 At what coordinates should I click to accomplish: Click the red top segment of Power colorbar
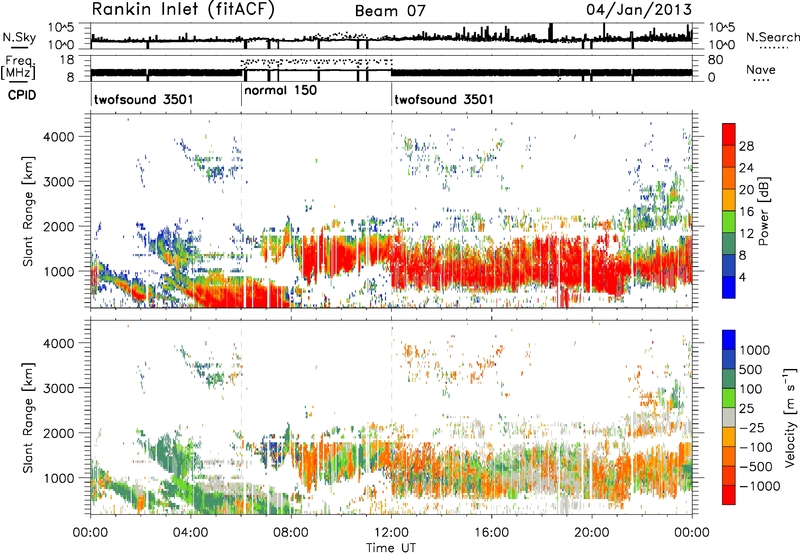click(x=729, y=134)
